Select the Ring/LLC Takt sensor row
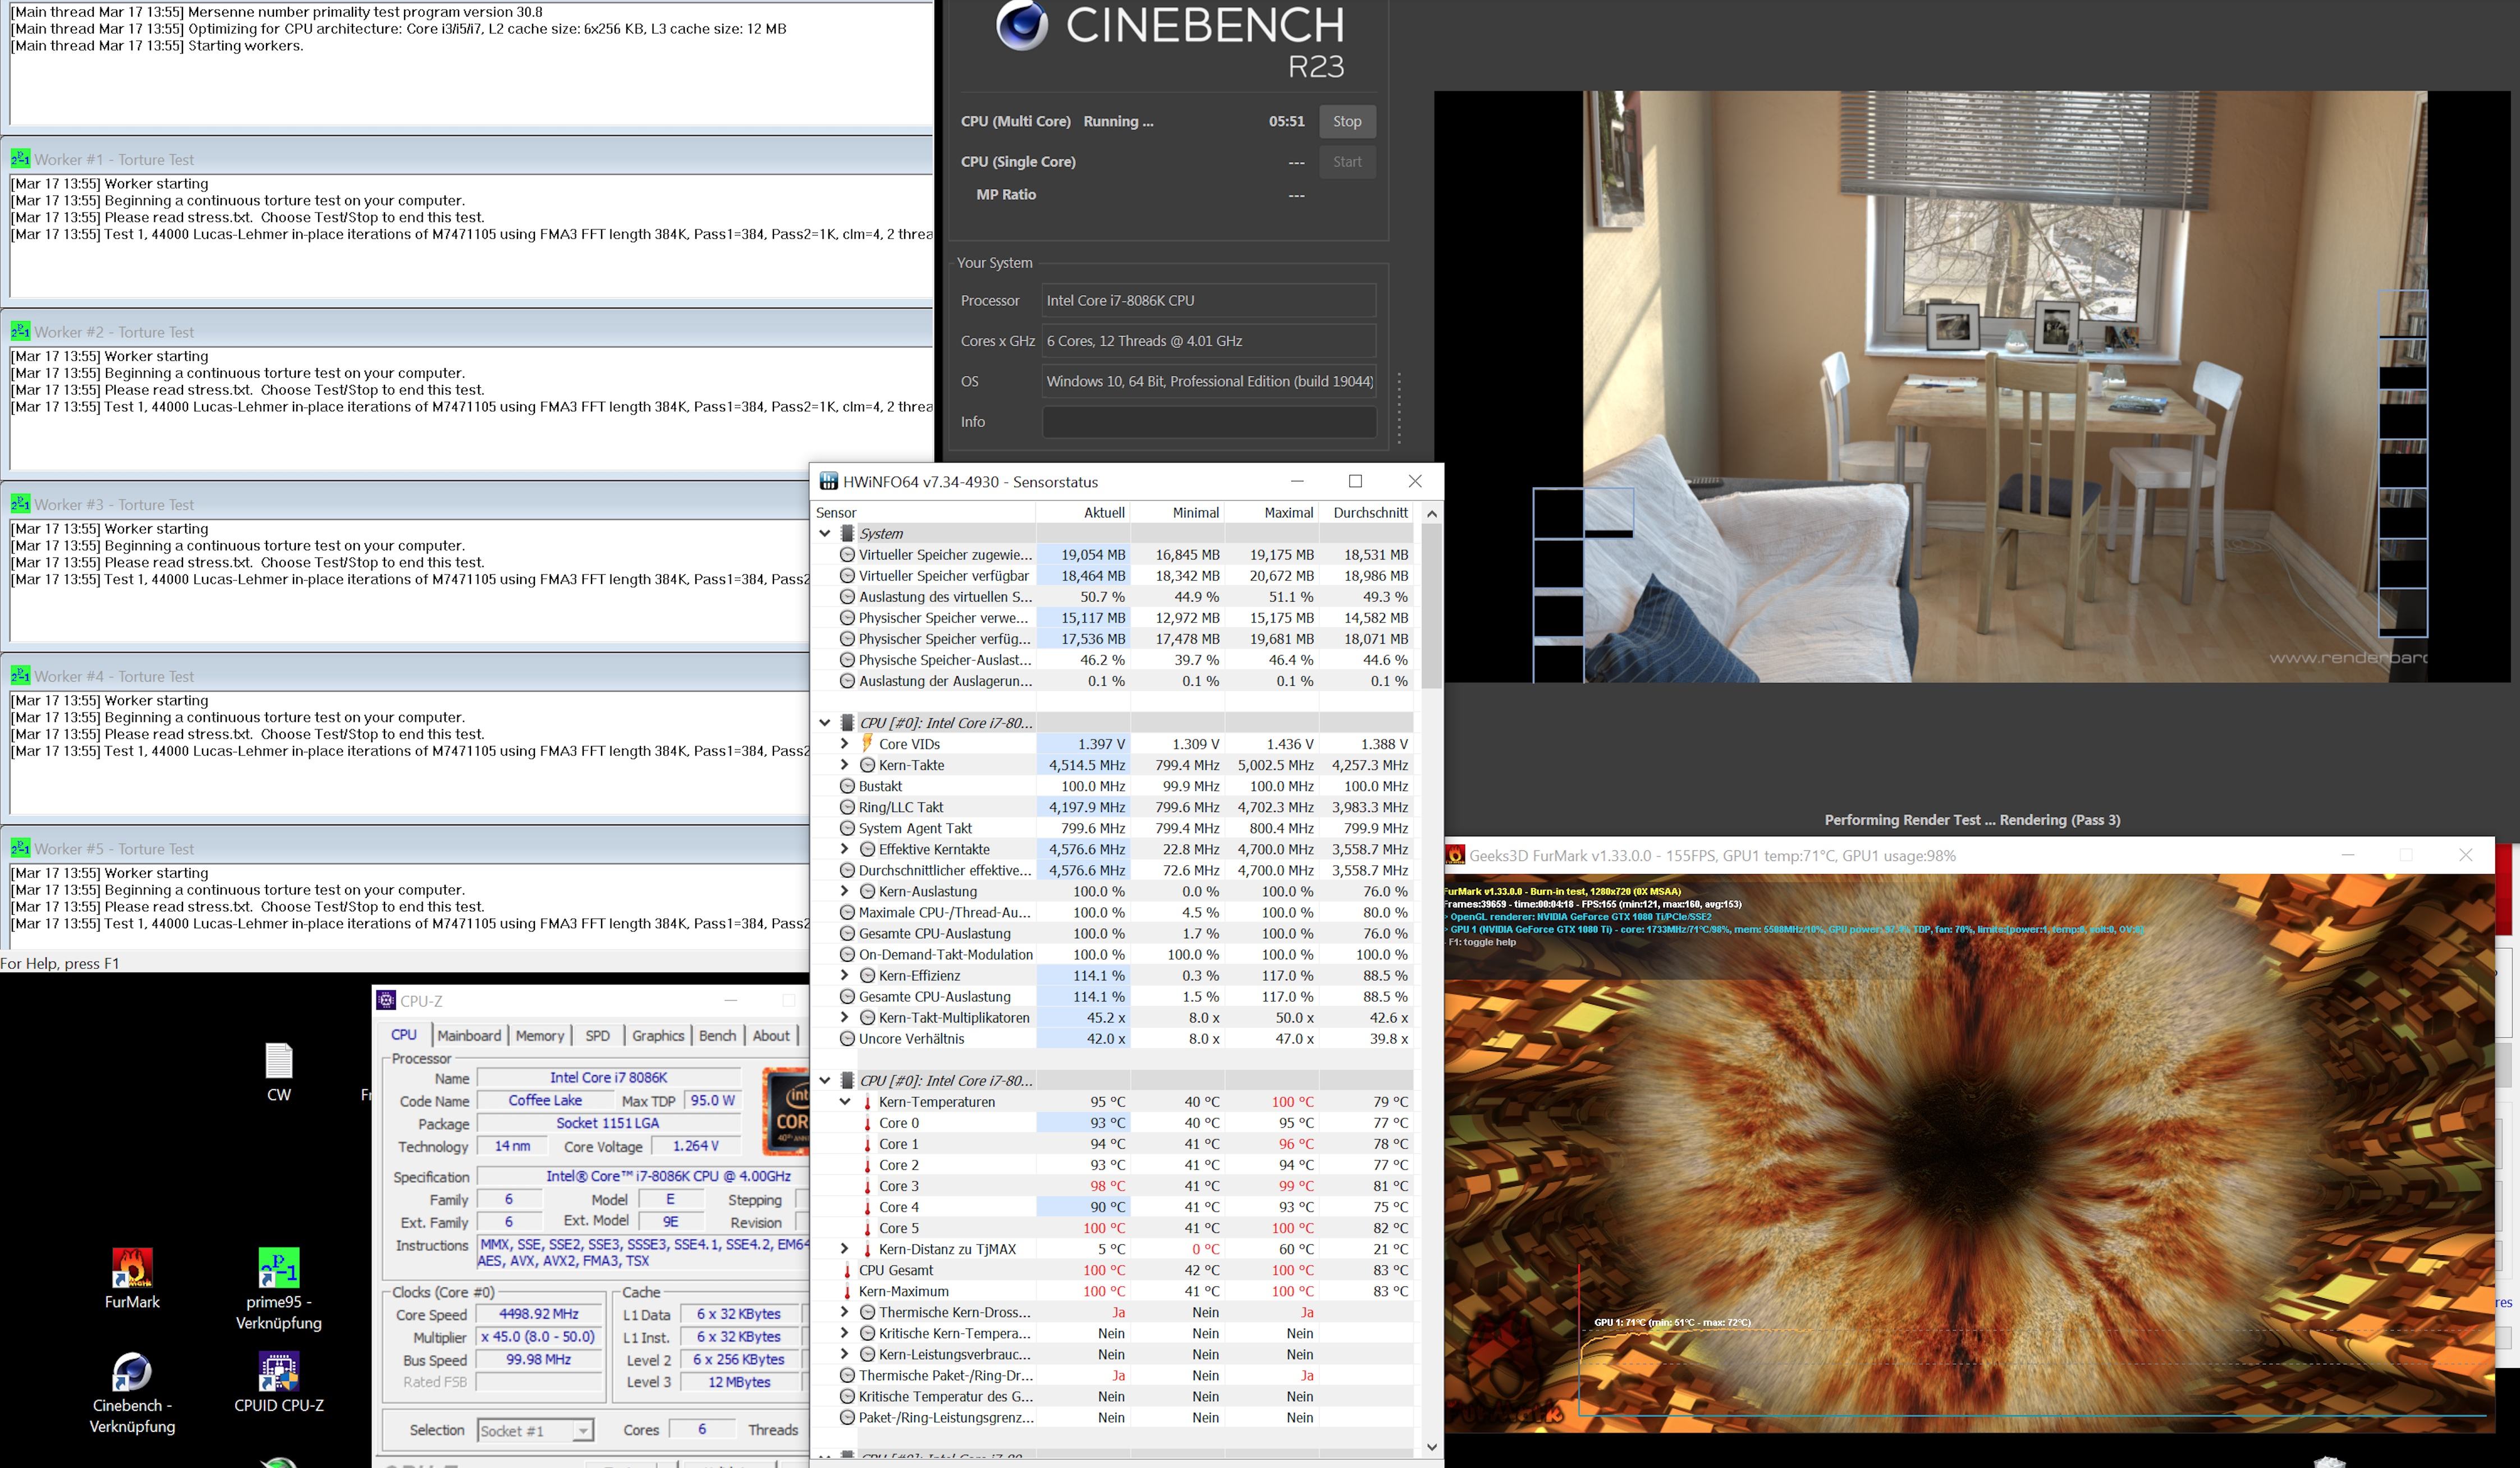 pyautogui.click(x=1113, y=807)
